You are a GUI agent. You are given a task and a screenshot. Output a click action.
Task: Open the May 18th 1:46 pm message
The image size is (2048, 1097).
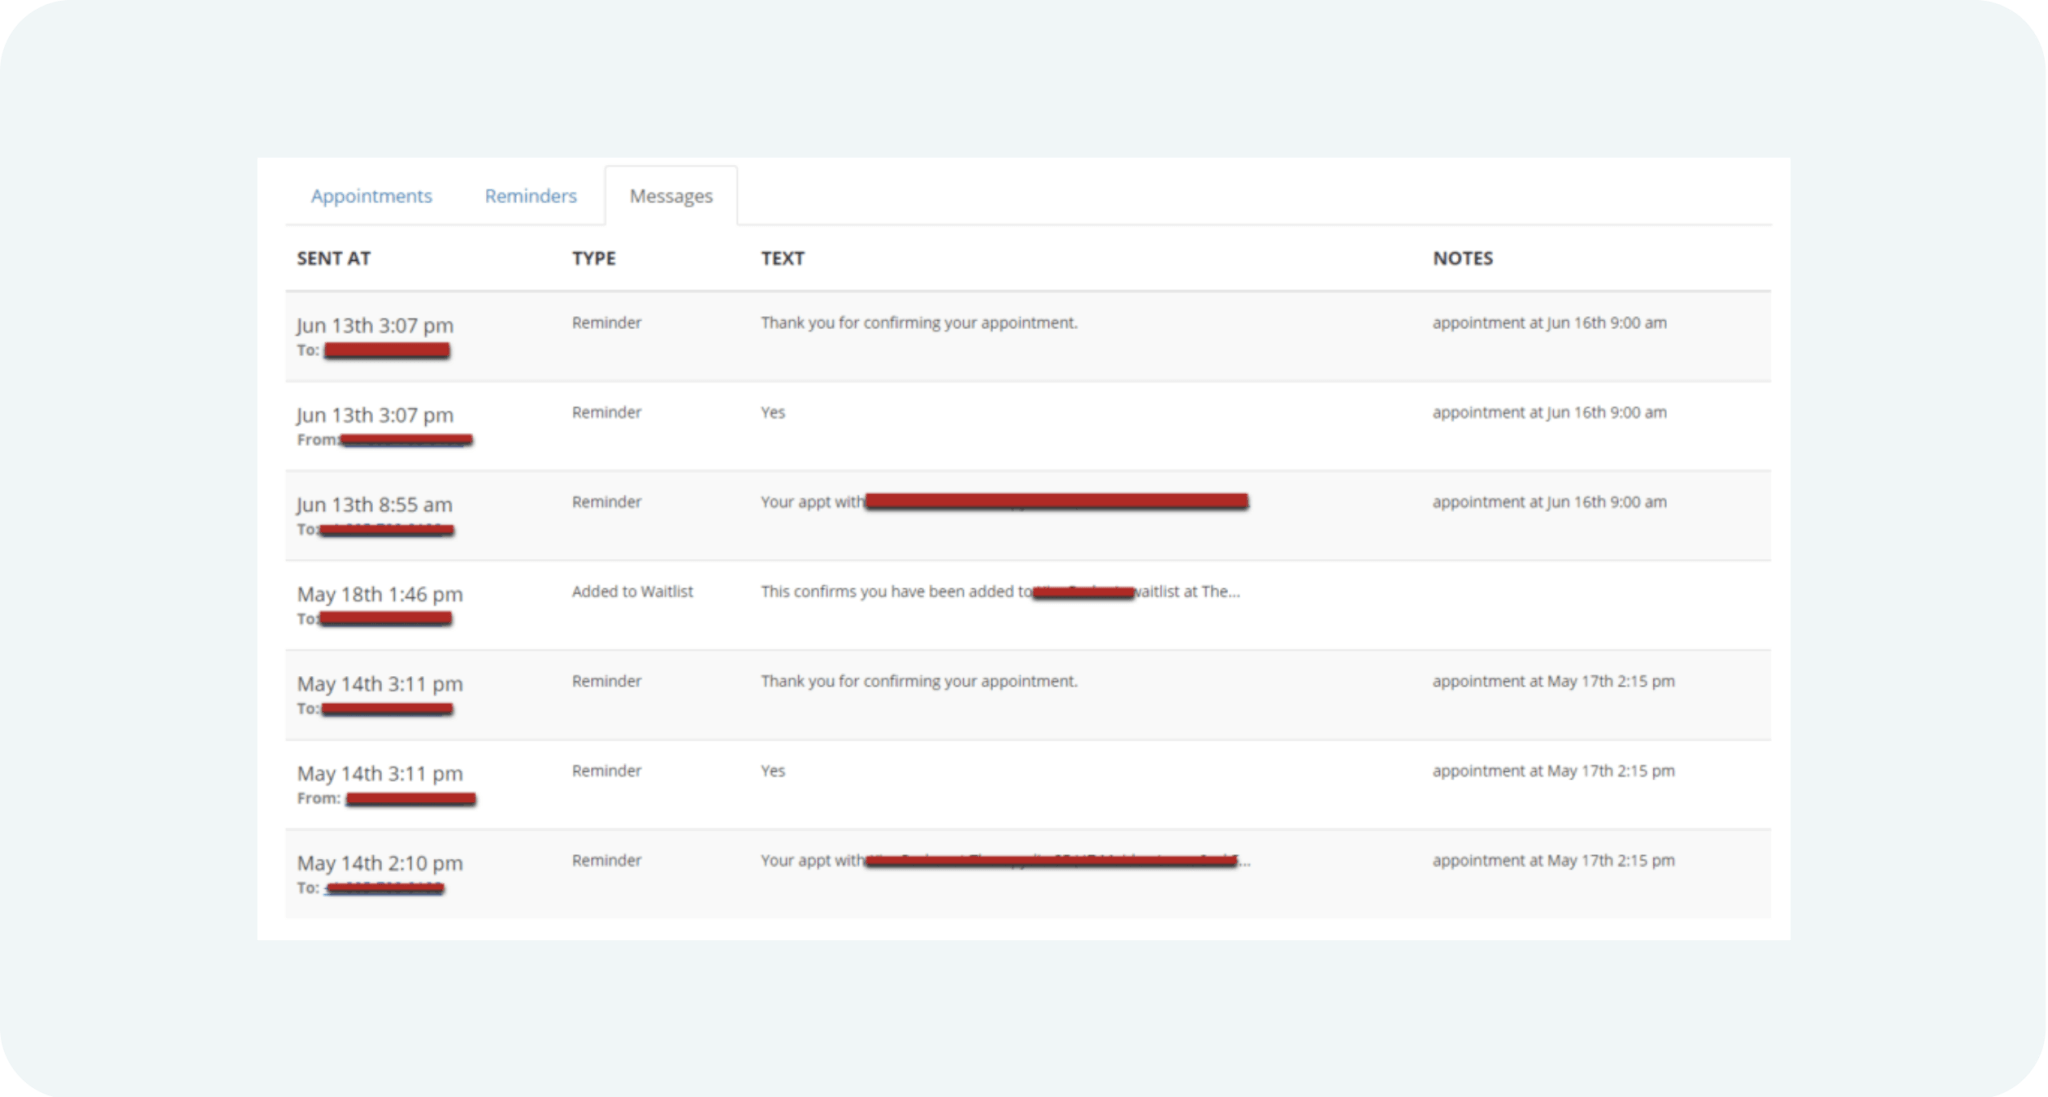click(379, 594)
